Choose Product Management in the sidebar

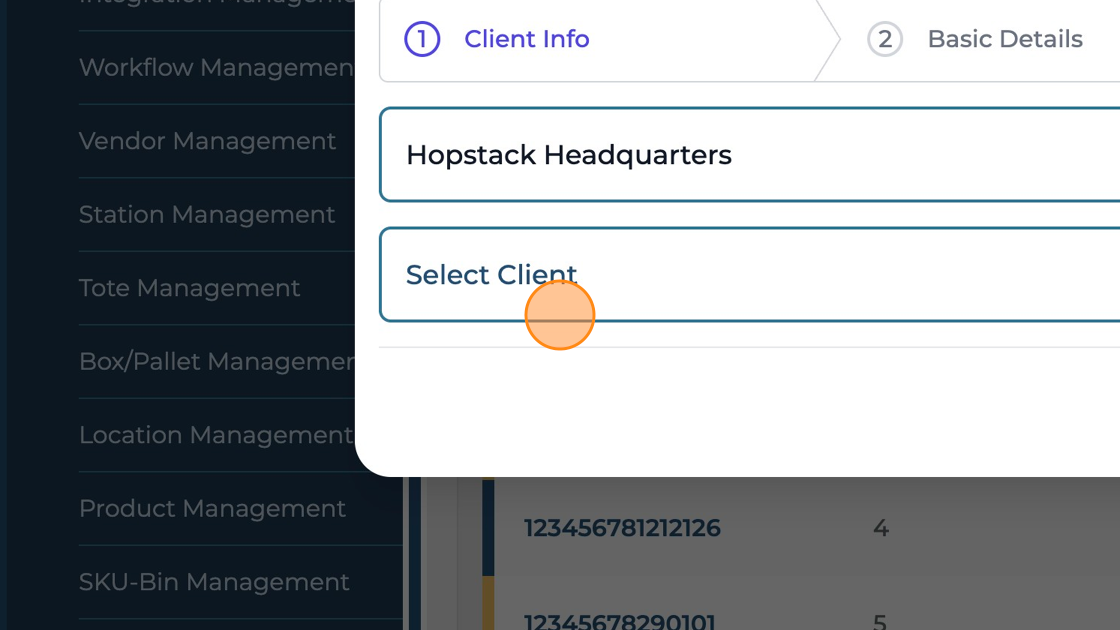(x=212, y=508)
